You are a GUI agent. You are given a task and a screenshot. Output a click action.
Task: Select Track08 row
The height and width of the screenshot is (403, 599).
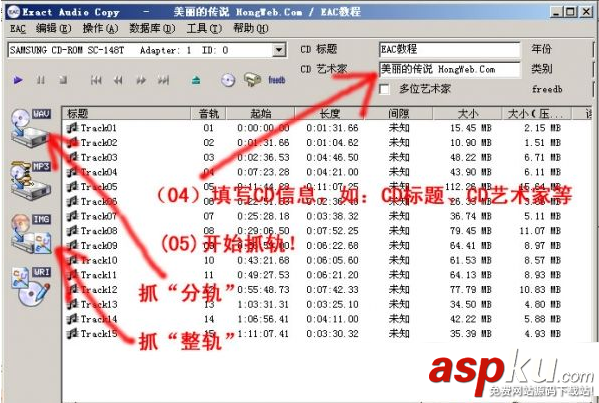(327, 231)
